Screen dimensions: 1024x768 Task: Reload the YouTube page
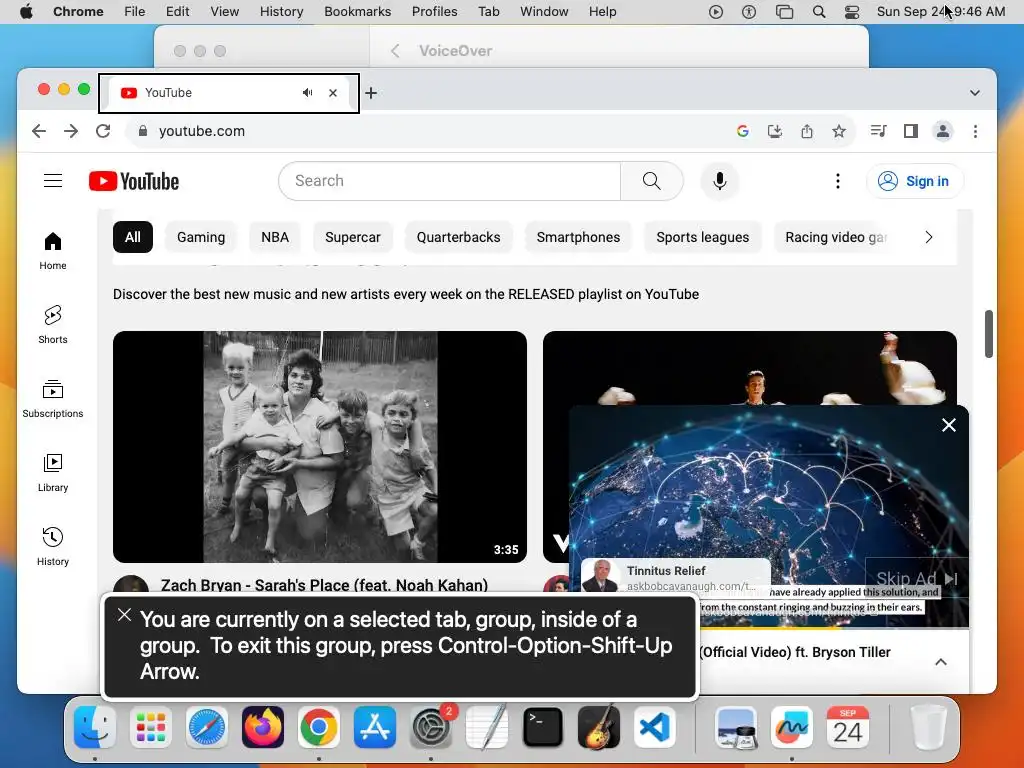point(103,131)
